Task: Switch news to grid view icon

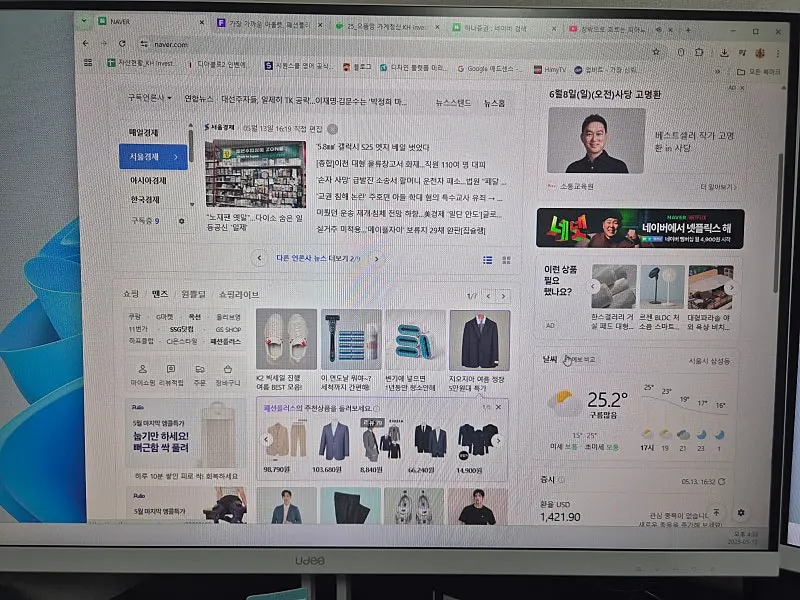Action: point(506,260)
